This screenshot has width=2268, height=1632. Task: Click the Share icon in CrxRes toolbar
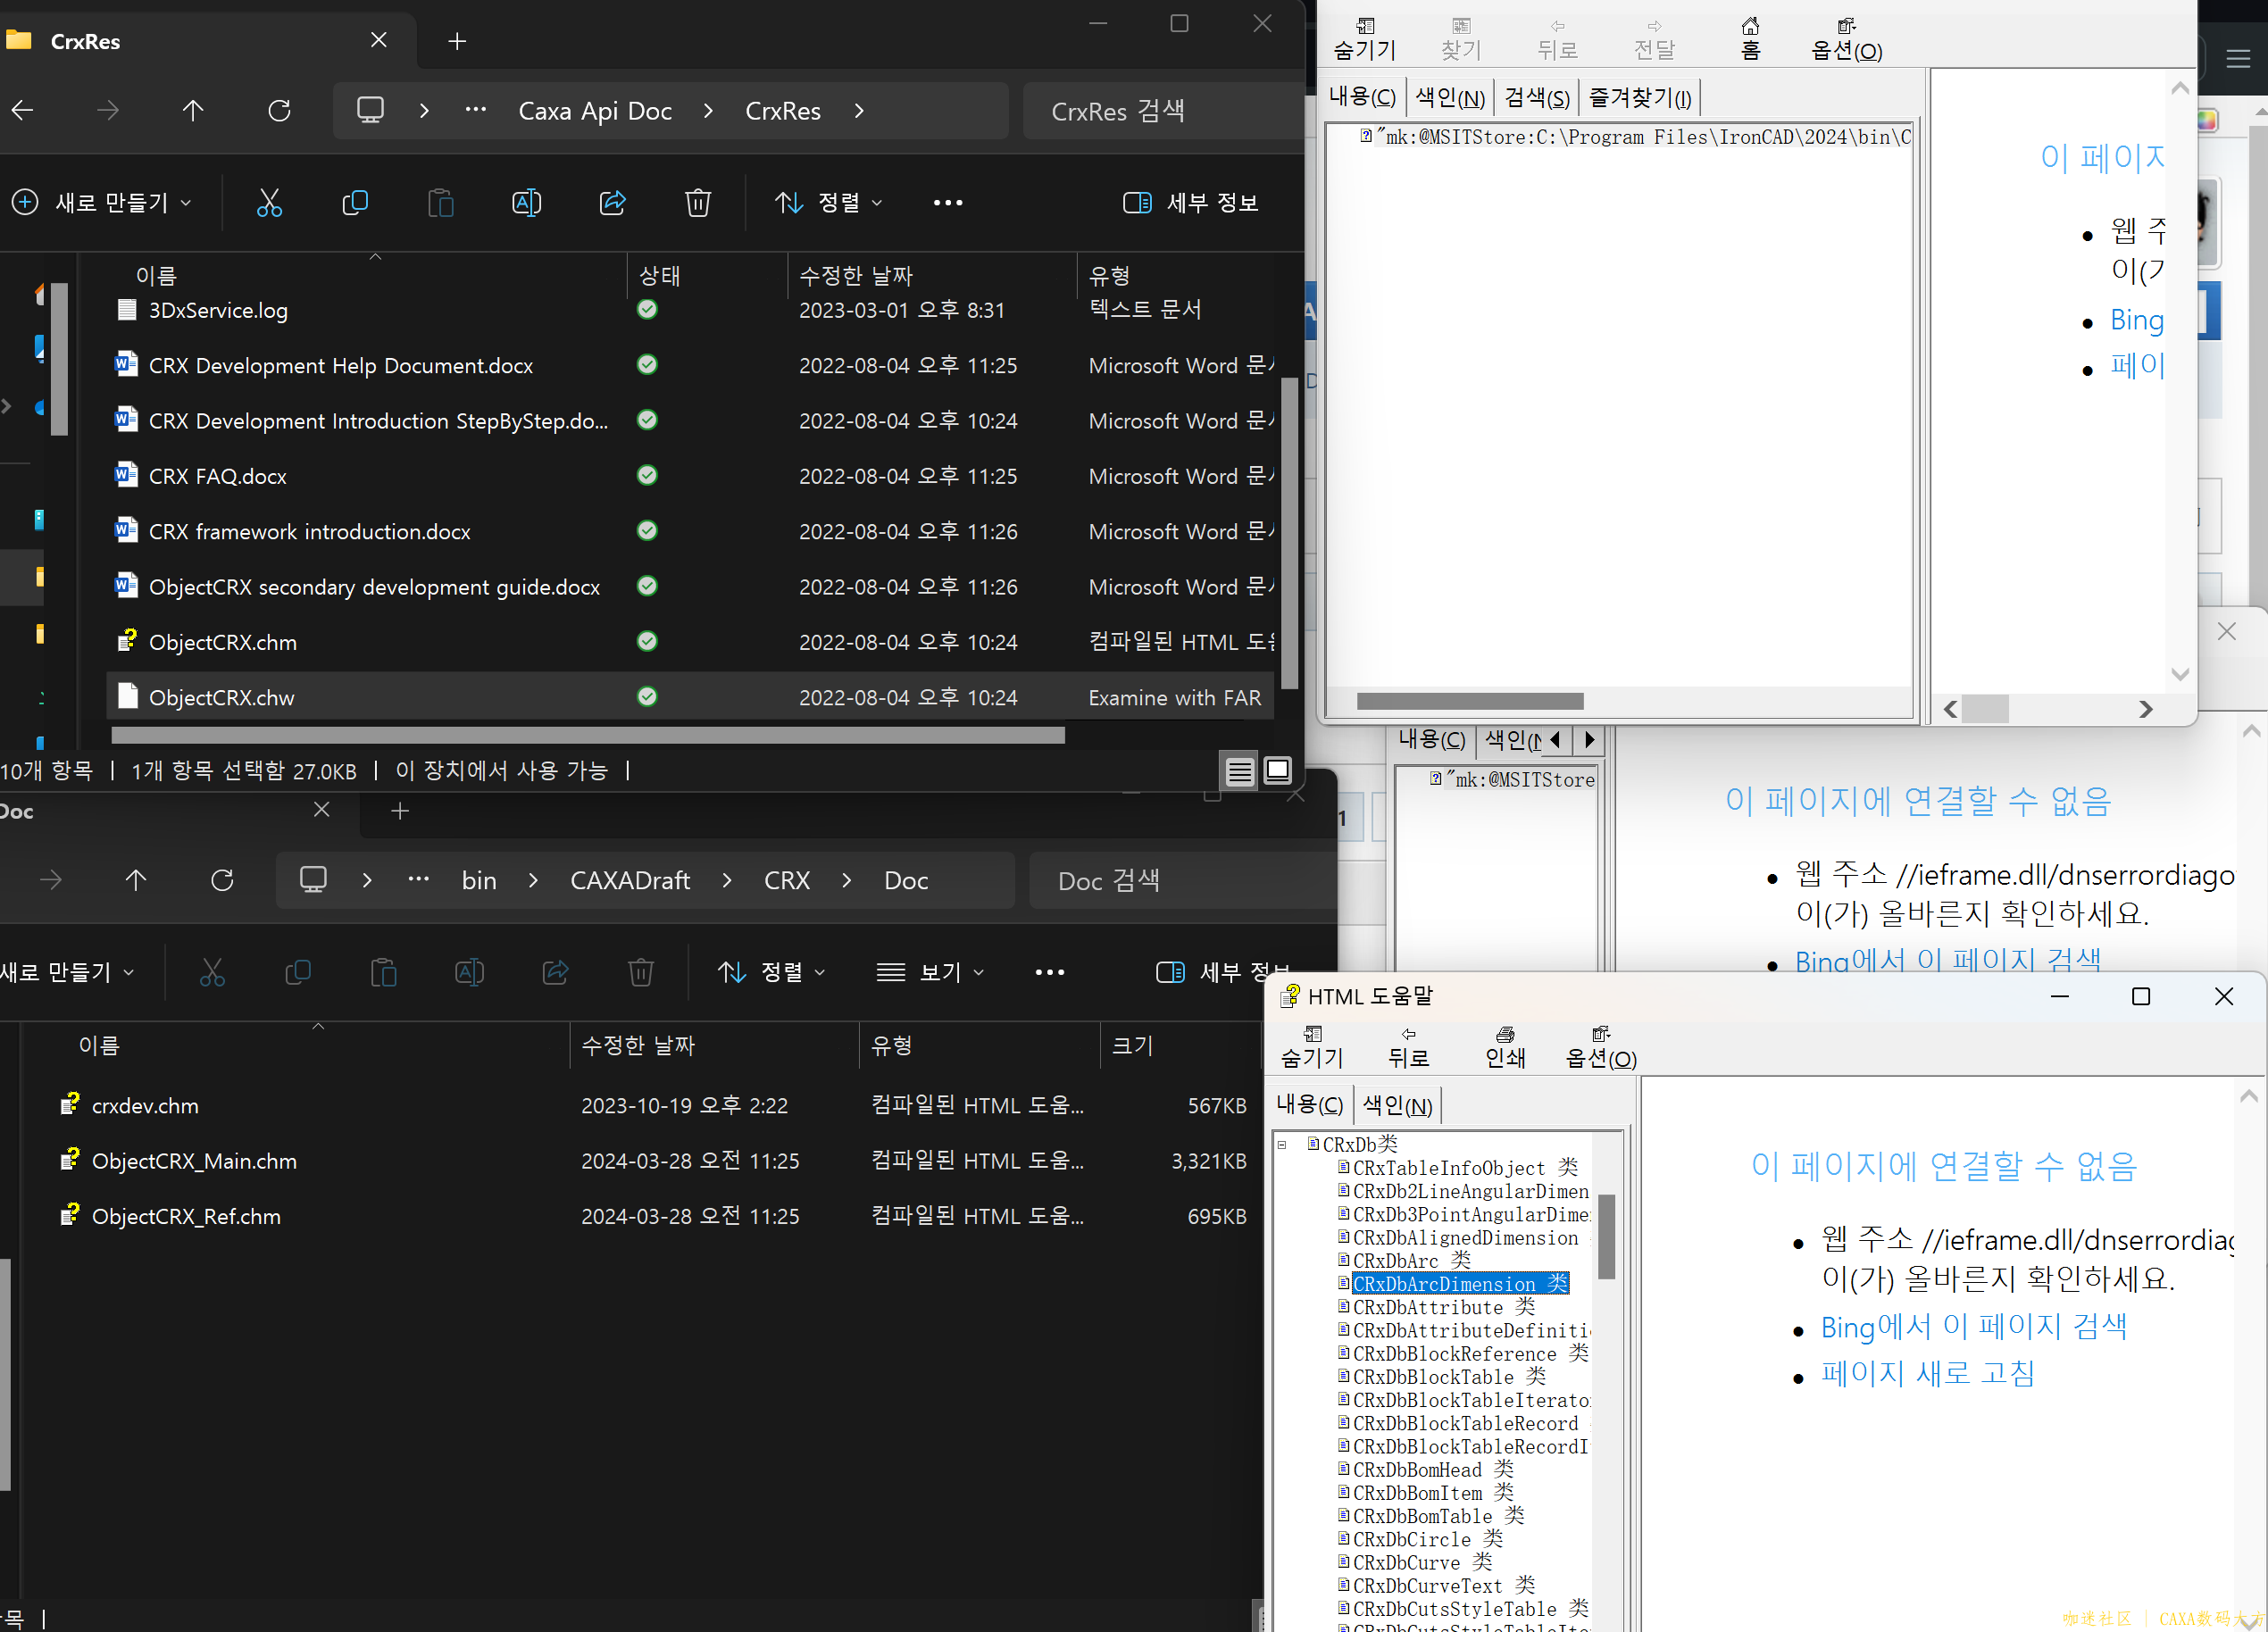coord(612,203)
